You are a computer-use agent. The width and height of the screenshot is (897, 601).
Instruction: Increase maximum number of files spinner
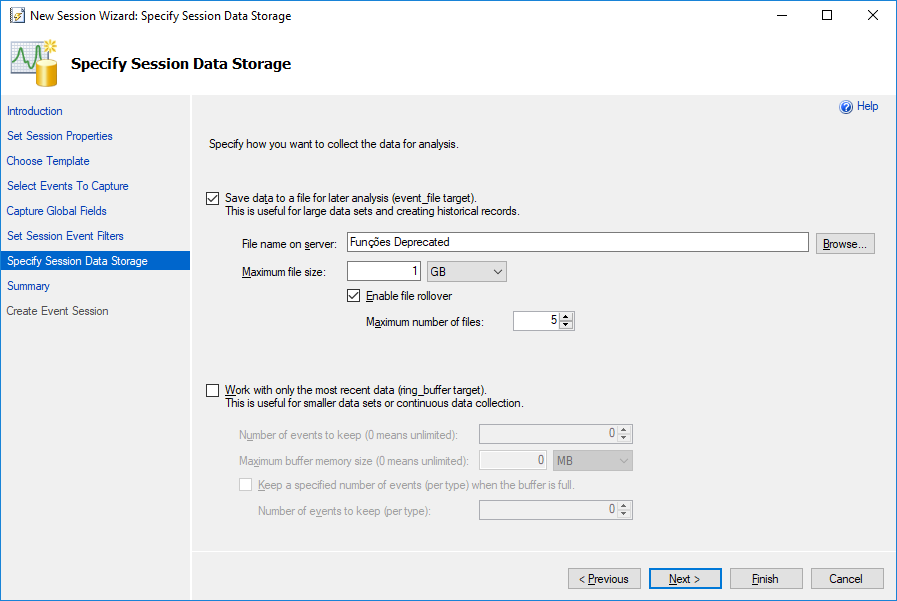[566, 317]
